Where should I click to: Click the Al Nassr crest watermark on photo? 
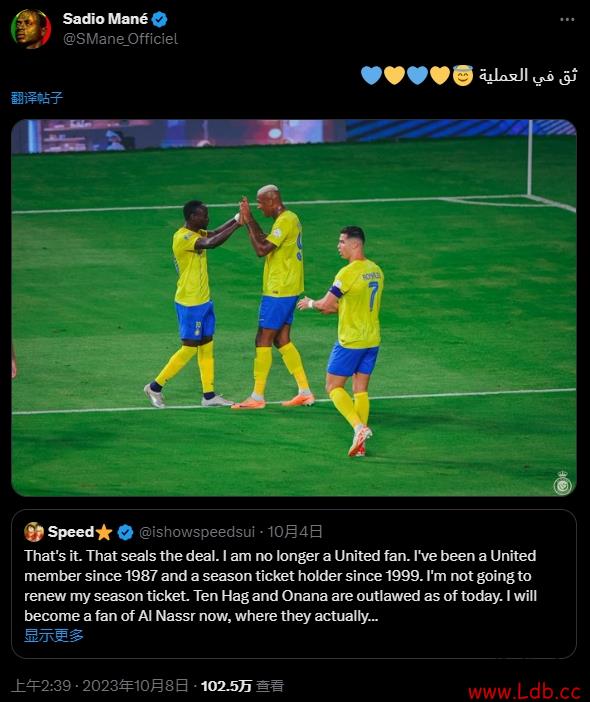click(x=562, y=483)
